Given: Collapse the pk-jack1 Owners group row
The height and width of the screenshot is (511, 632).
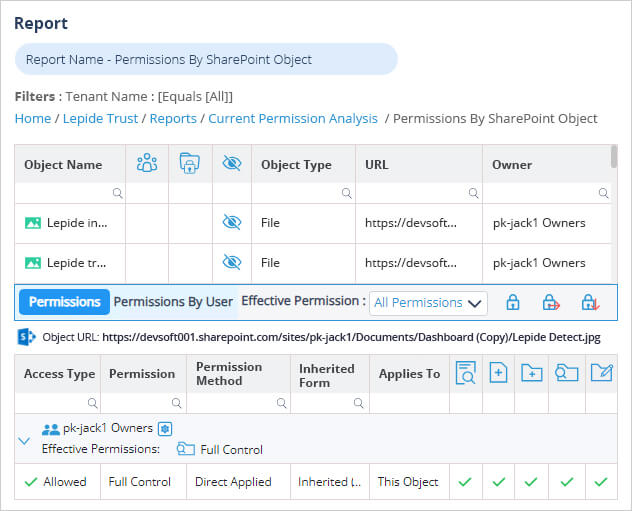Looking at the screenshot, I should pos(24,440).
